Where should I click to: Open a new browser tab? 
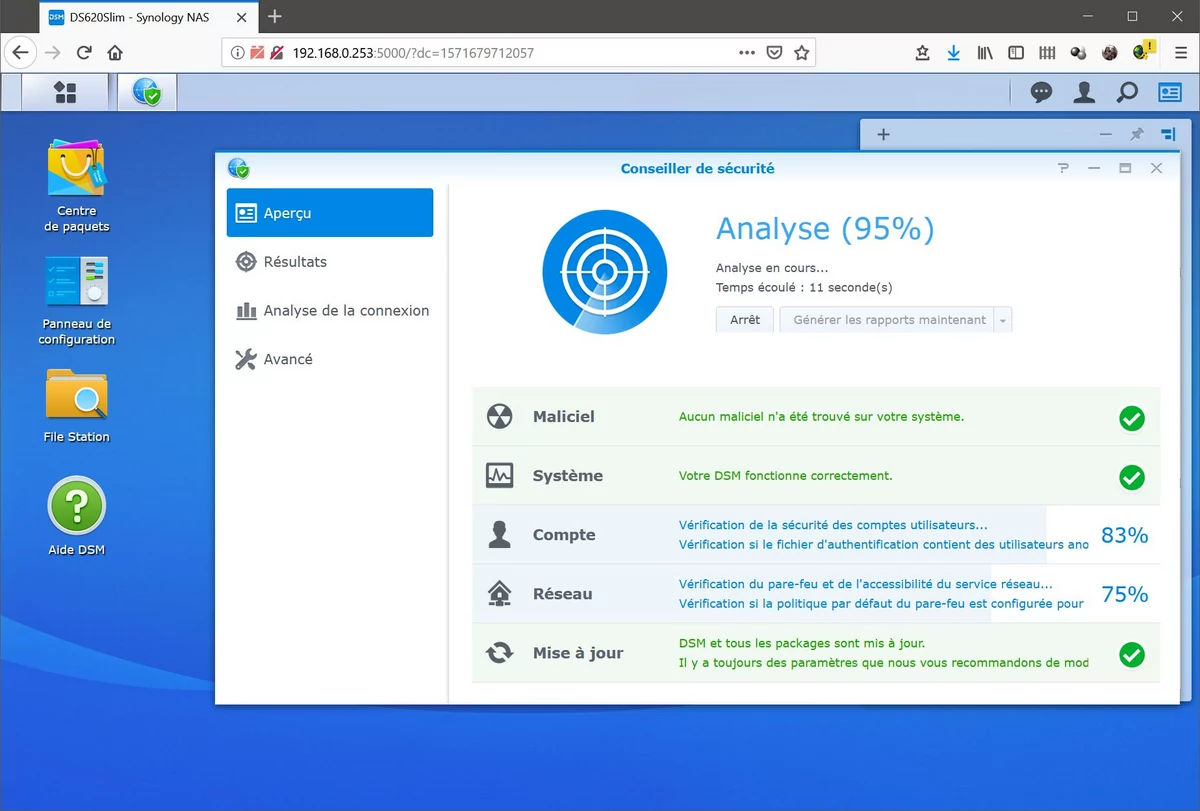pos(275,17)
